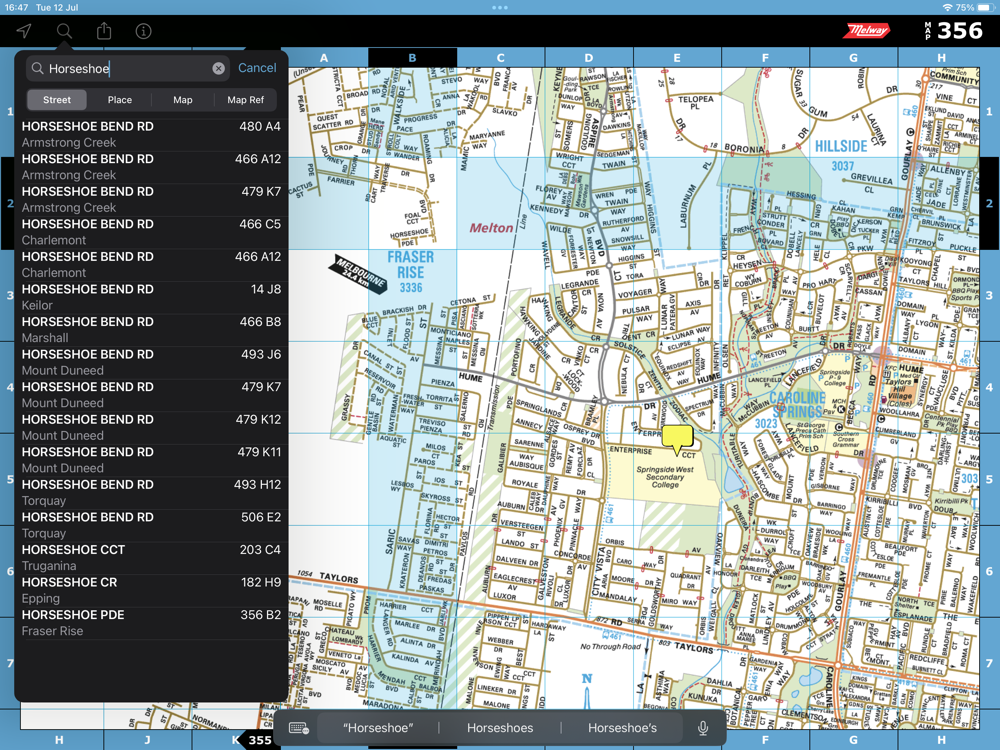This screenshot has width=1000, height=750.
Task: Cancel the search
Action: [x=257, y=68]
